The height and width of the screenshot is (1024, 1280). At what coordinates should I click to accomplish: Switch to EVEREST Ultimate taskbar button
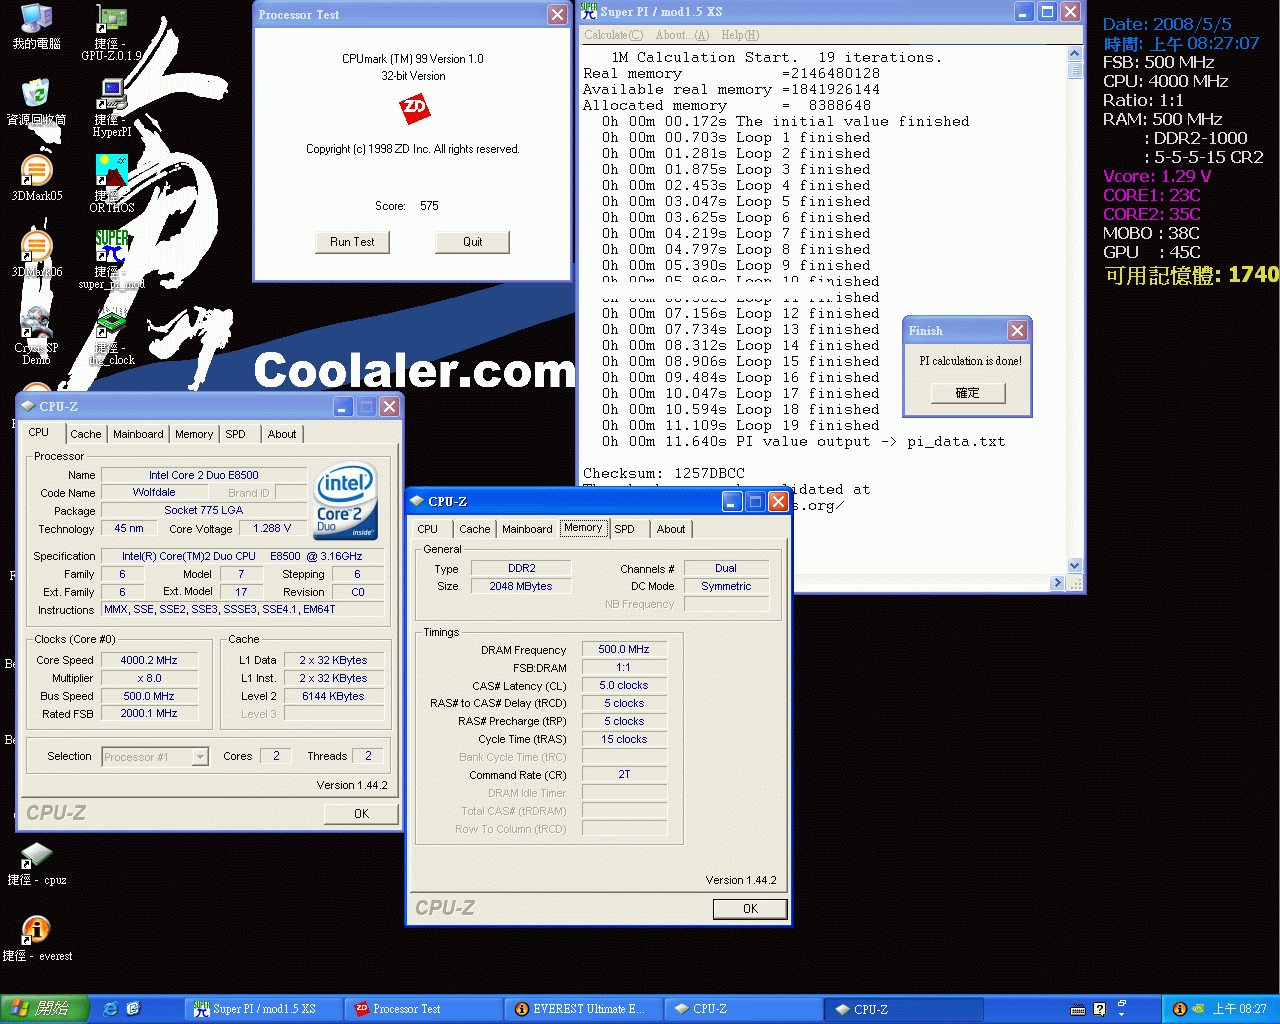pos(583,1009)
